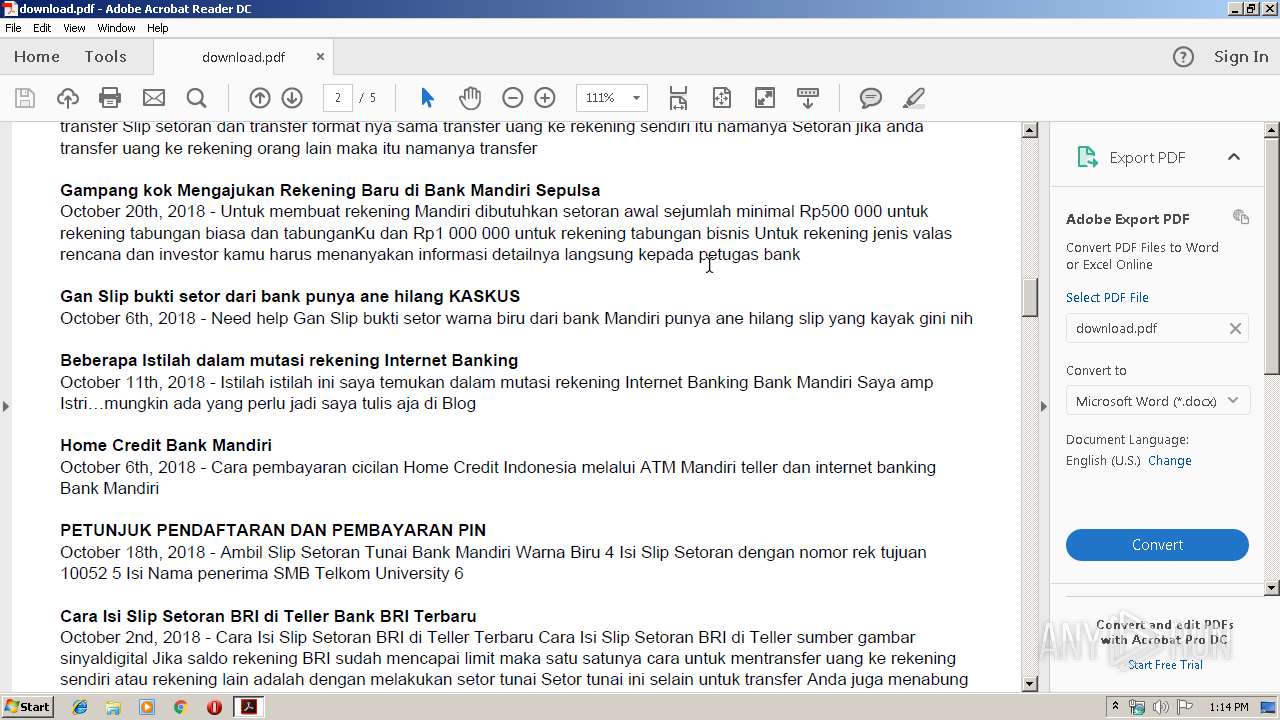Open the Edit menu
This screenshot has height=720, width=1280.
tap(42, 28)
